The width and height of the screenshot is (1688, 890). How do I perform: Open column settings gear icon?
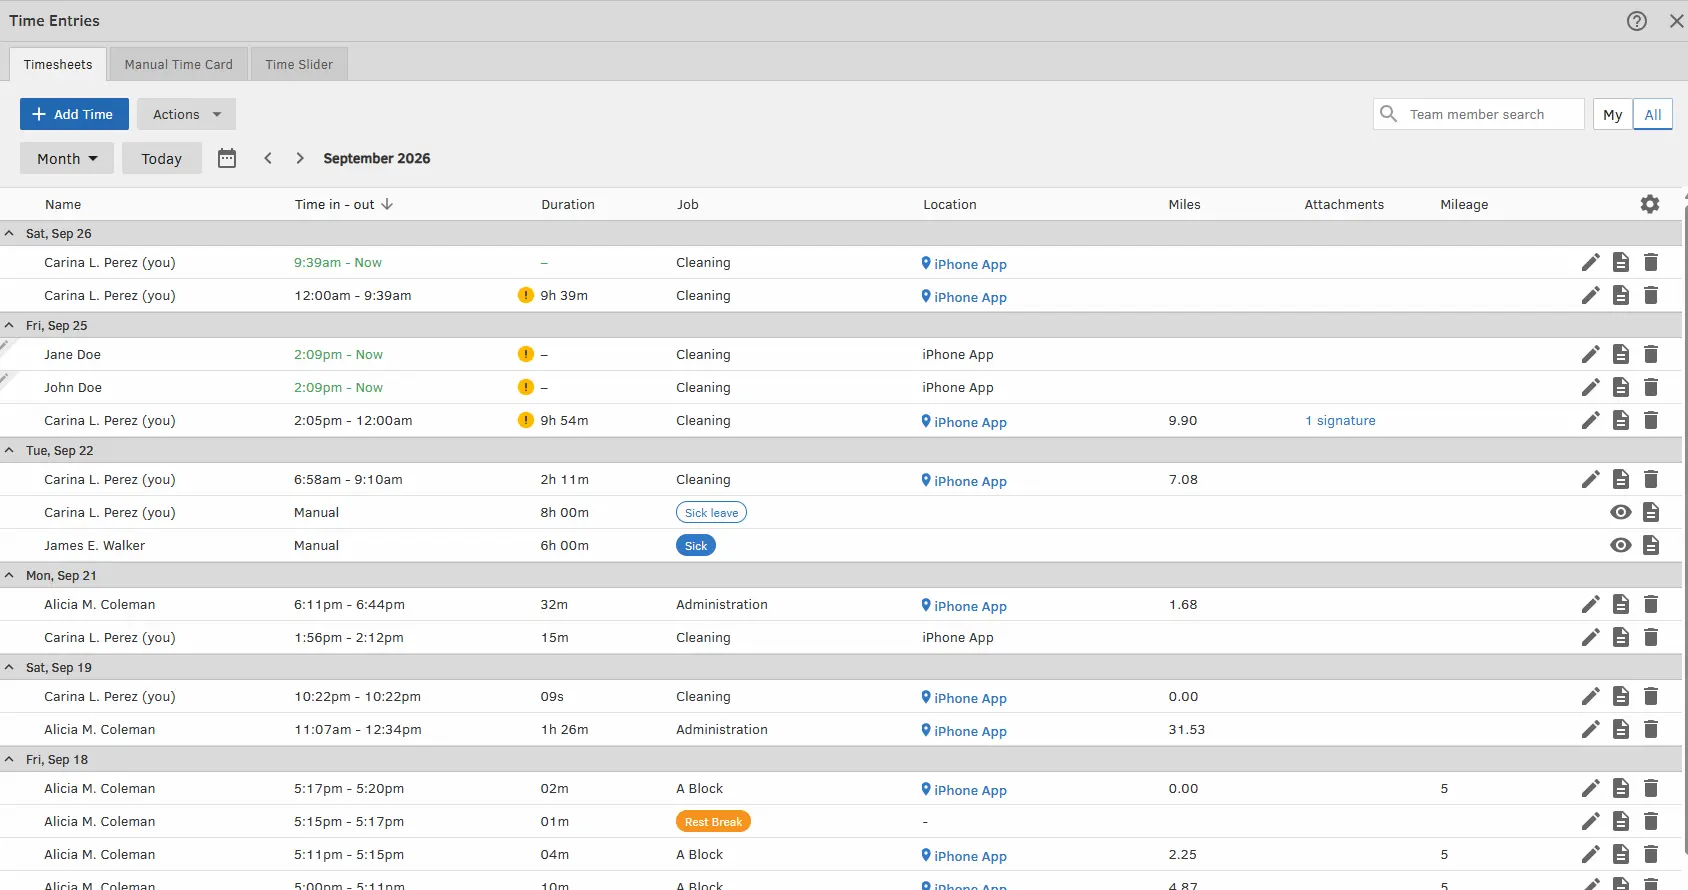1650,204
